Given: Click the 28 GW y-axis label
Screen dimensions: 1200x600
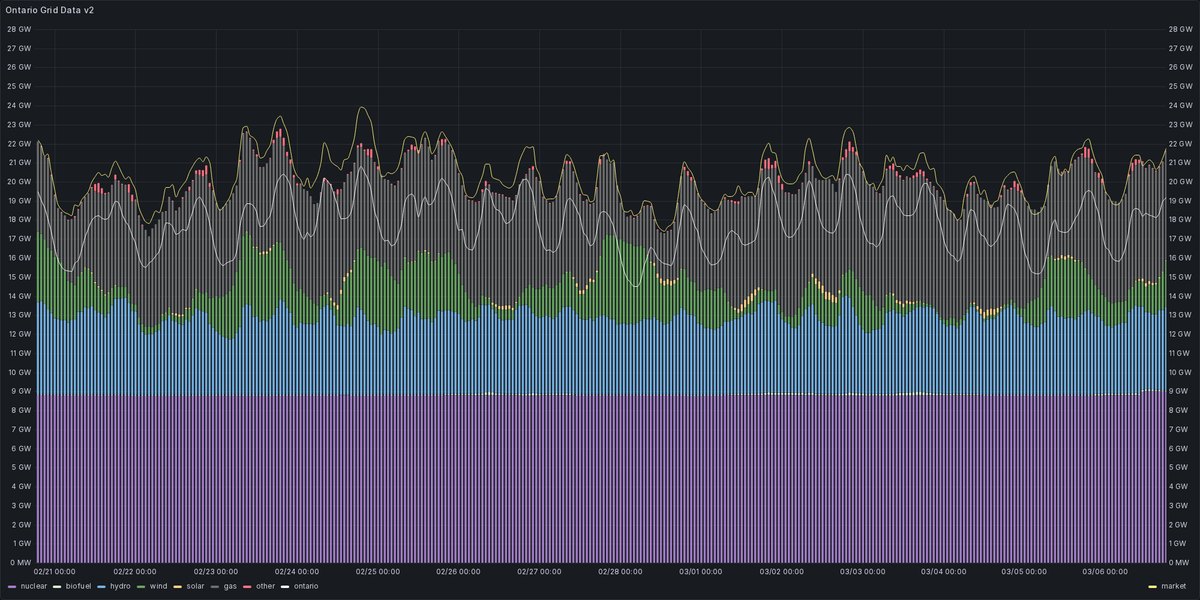Looking at the screenshot, I should click(x=17, y=29).
